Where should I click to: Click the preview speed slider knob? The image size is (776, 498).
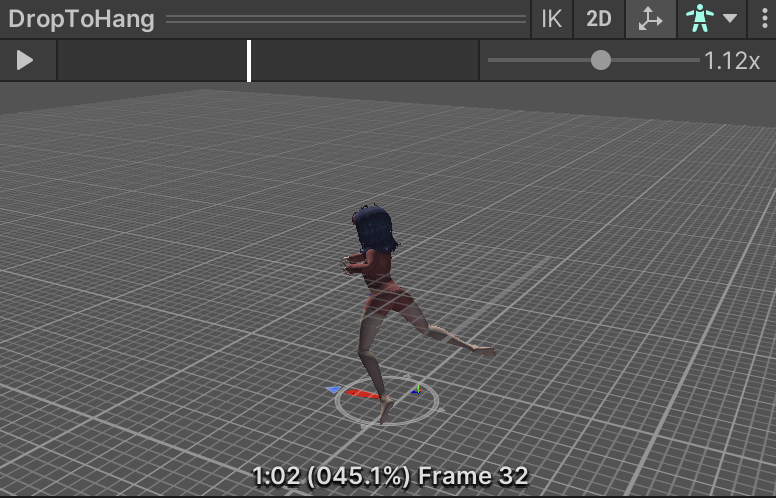click(601, 60)
